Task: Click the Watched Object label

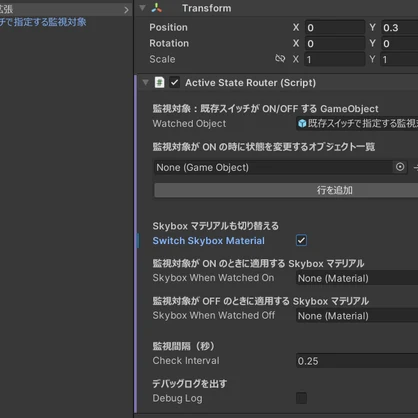Action: pyautogui.click(x=189, y=124)
